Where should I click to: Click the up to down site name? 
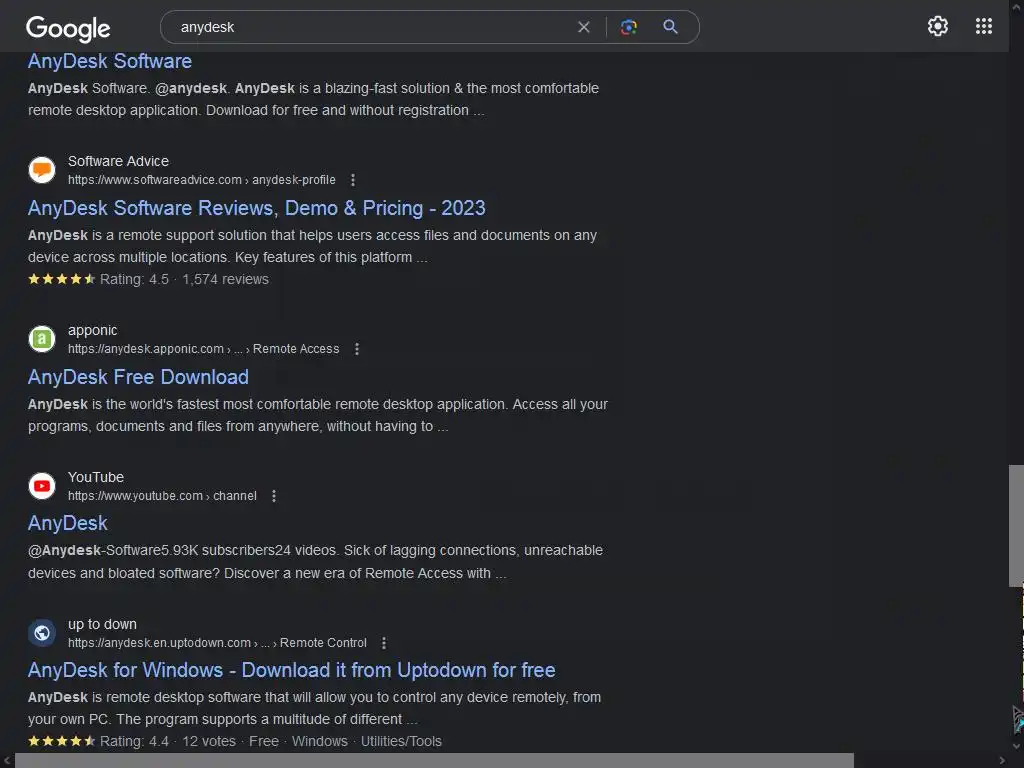click(x=103, y=624)
